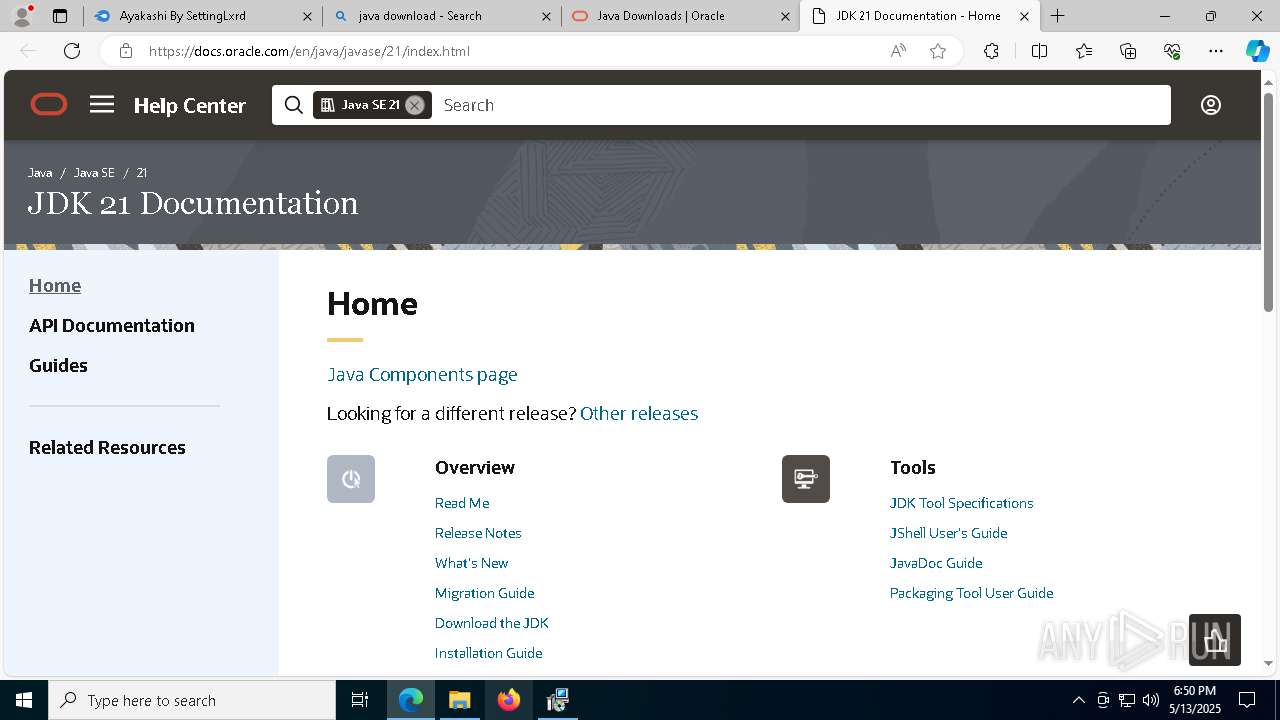Screen dimensions: 1280x720
Task: Open Collections in Edge toolbar
Action: coord(1128,51)
